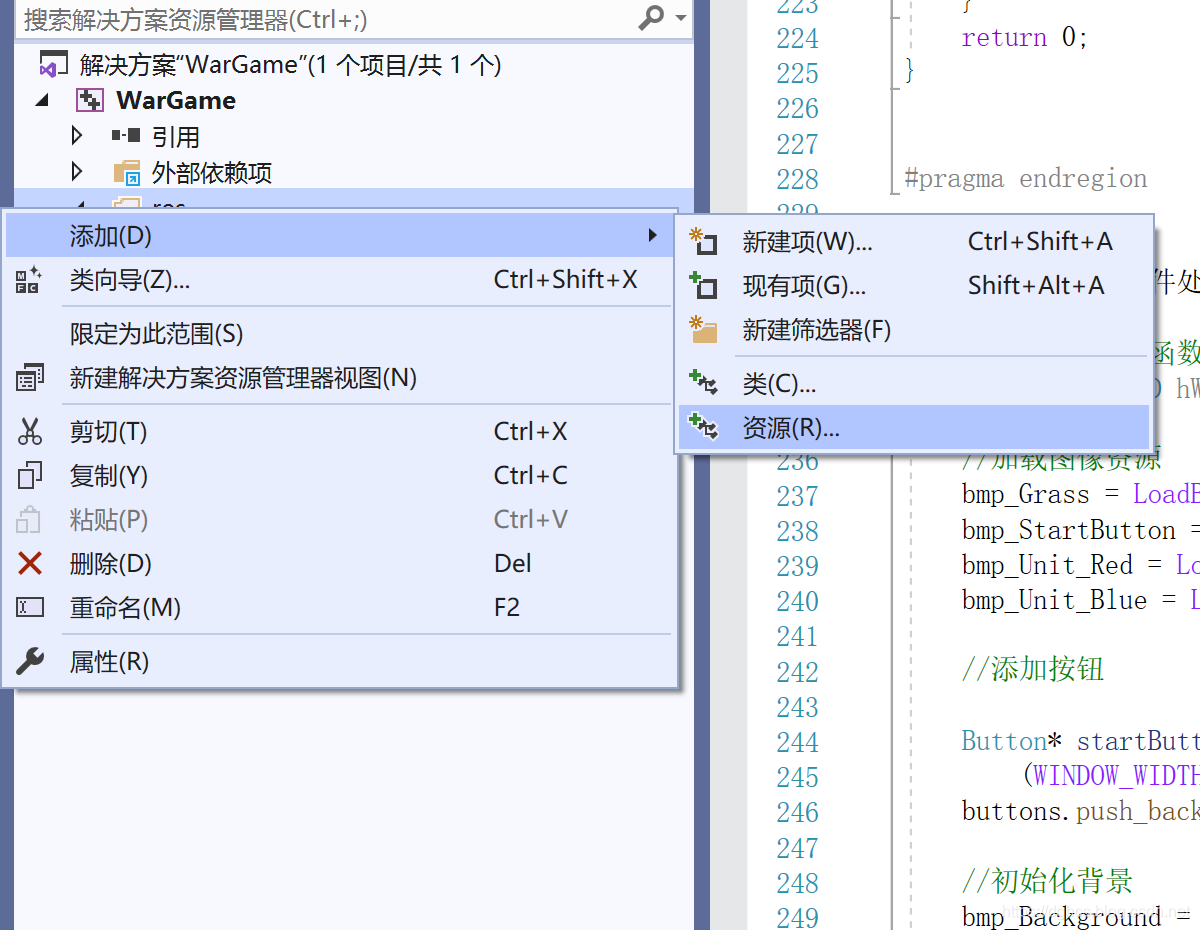Image resolution: width=1200 pixels, height=930 pixels.
Task: Click the add resource icon
Action: coord(704,428)
